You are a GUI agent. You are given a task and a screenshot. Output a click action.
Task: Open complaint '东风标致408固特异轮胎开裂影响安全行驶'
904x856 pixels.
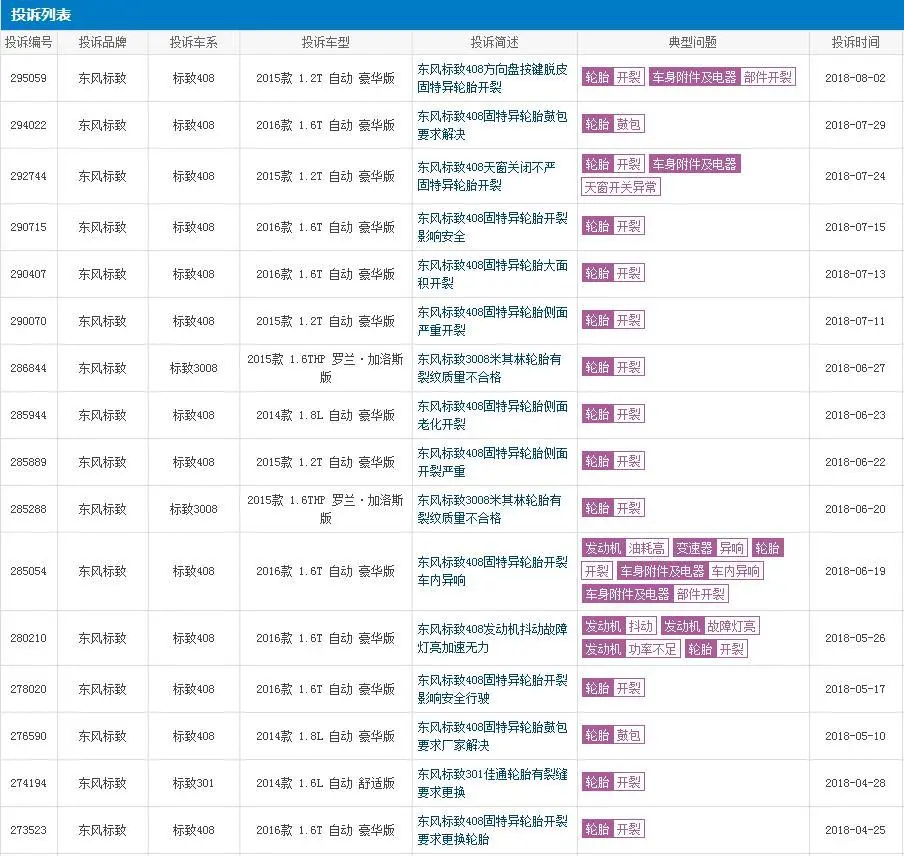(x=492, y=689)
